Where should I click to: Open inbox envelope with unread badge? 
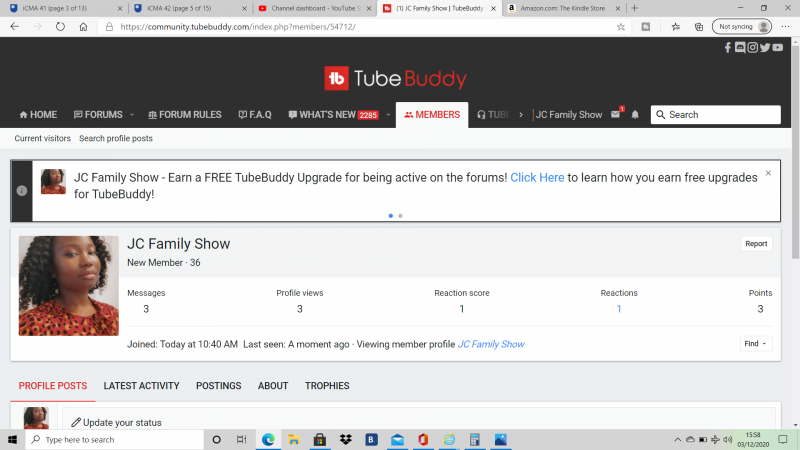coord(616,114)
